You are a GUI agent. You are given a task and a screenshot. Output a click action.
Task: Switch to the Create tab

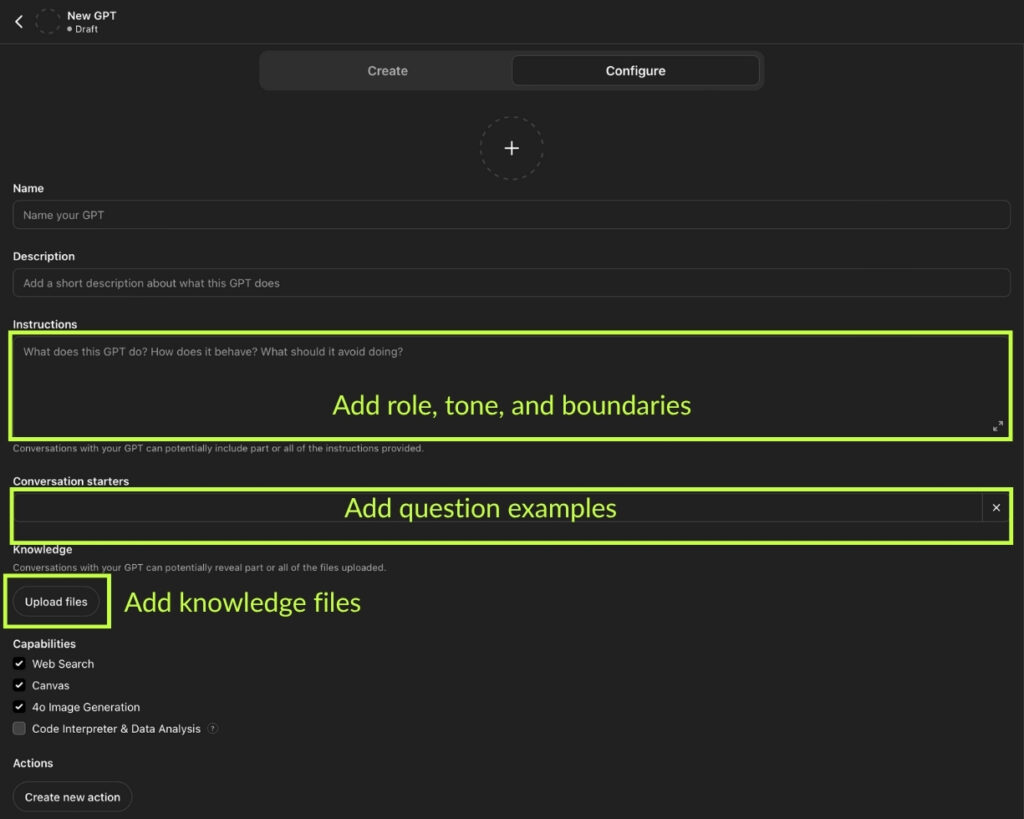[x=387, y=71]
